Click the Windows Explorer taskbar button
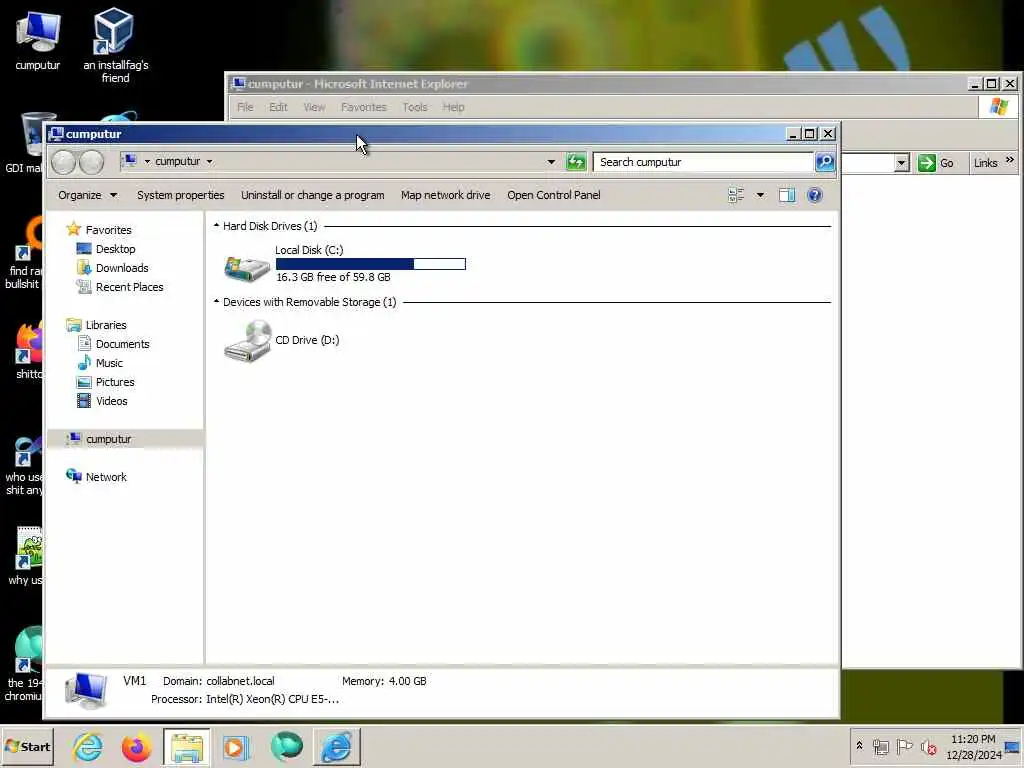Image resolution: width=1024 pixels, height=768 pixels. click(x=187, y=747)
